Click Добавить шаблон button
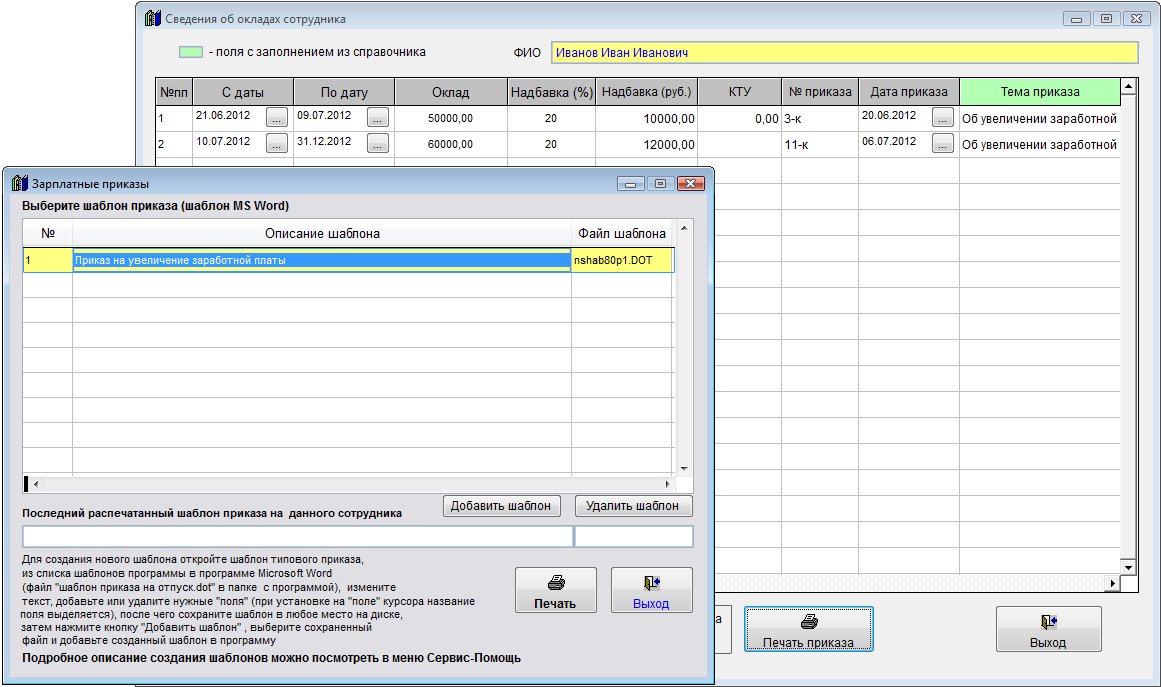The height and width of the screenshot is (687, 1161). (501, 506)
